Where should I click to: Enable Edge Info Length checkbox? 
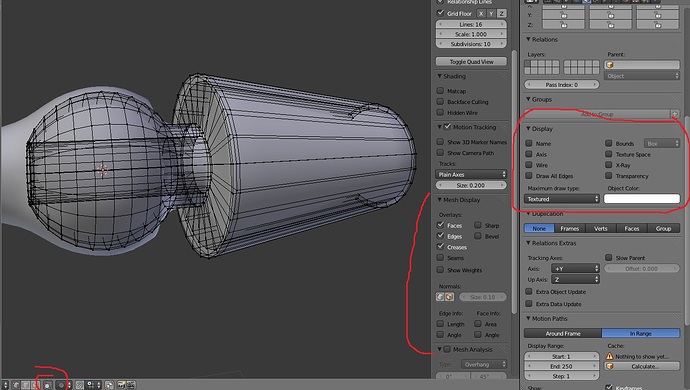pos(440,324)
